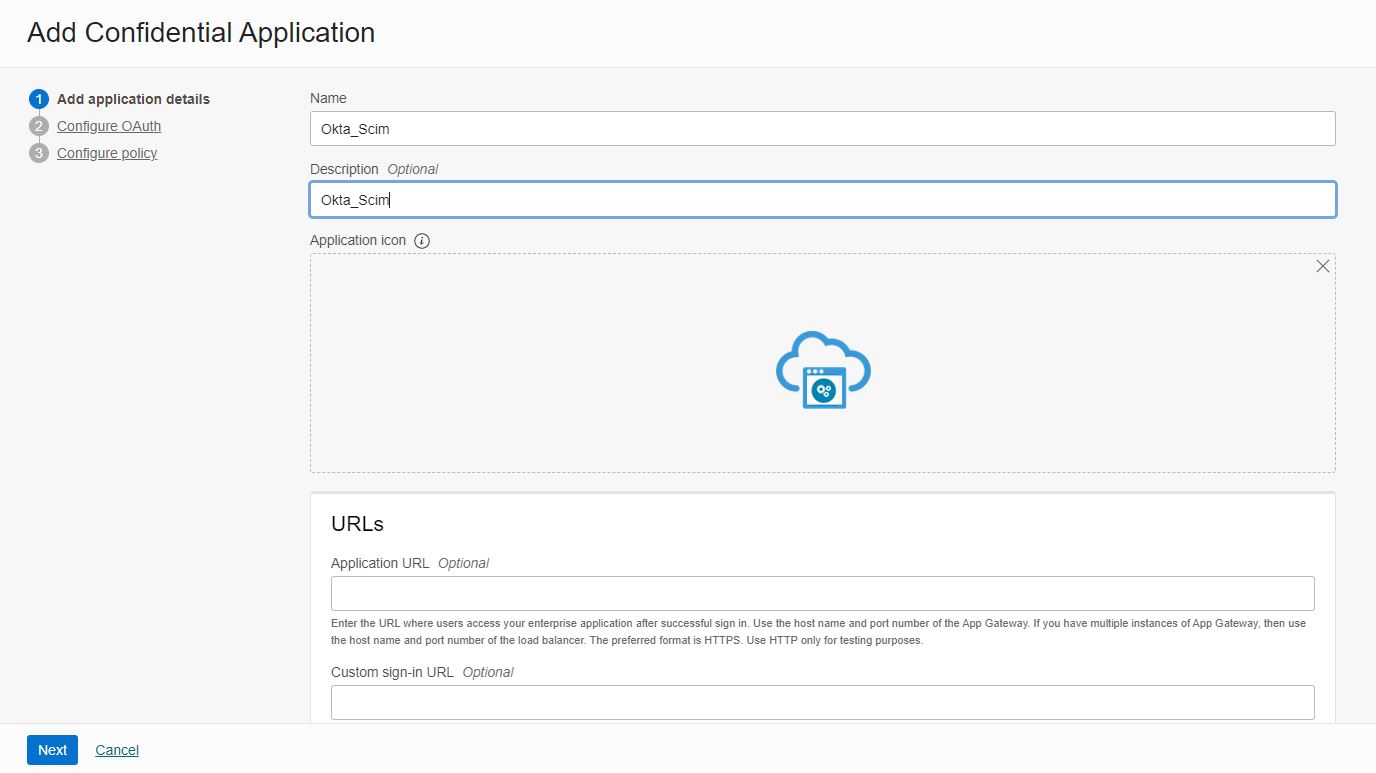Click the Application icon label
The image size is (1376, 773).
click(x=358, y=240)
